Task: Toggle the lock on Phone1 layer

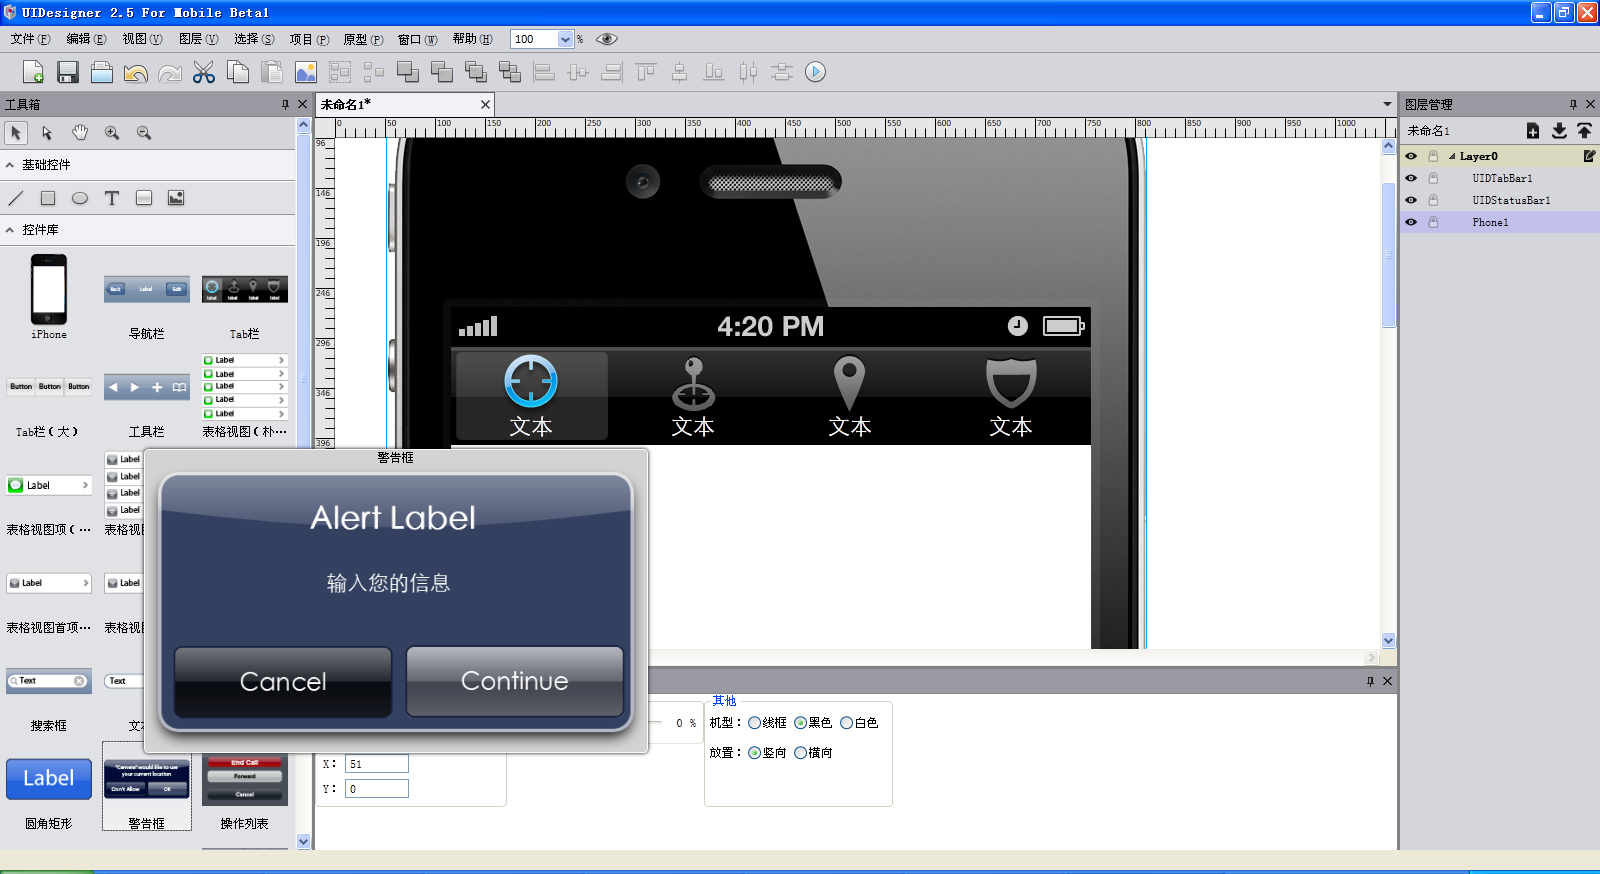Action: 1433,222
